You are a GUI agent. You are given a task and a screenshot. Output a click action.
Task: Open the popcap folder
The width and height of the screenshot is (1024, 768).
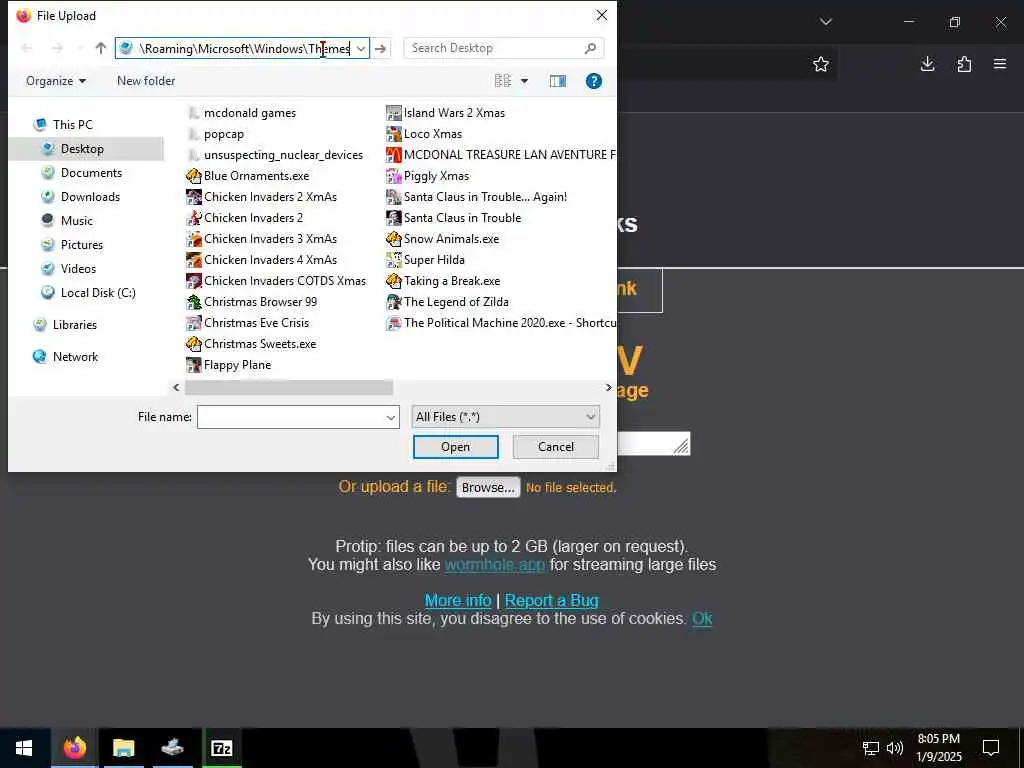click(x=216, y=134)
